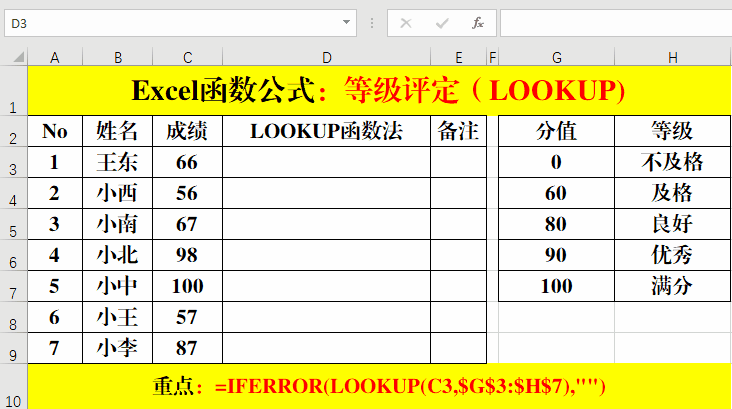Select column F header
732x409 pixels.
(493, 57)
